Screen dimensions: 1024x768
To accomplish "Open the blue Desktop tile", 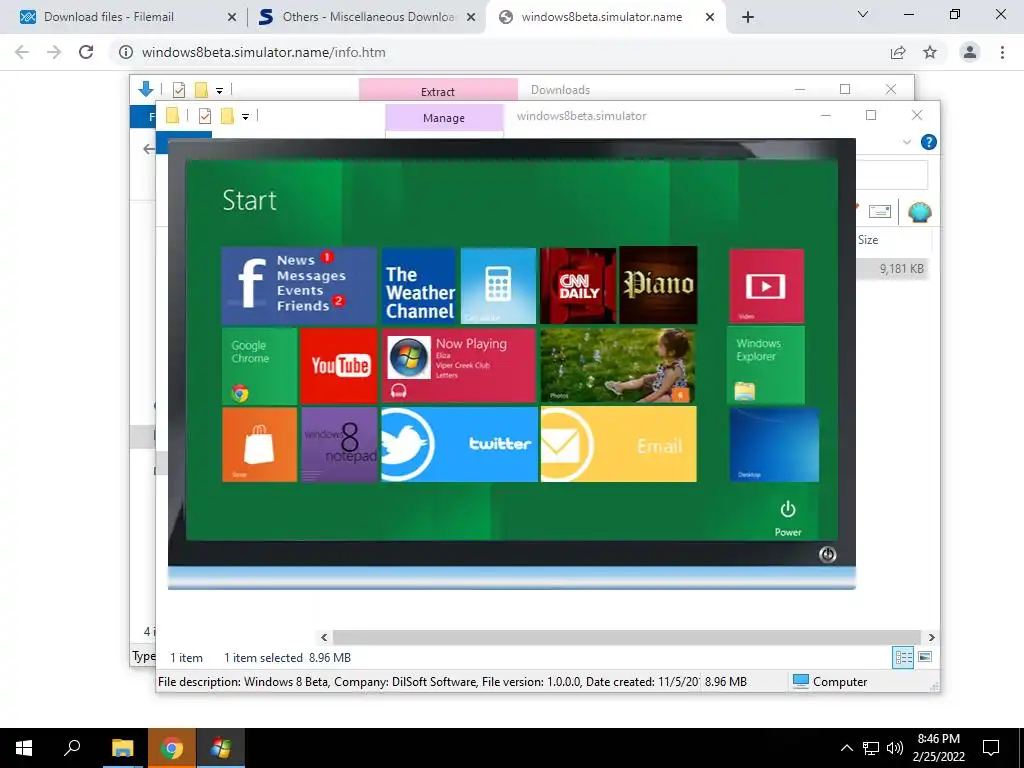I will coord(774,445).
